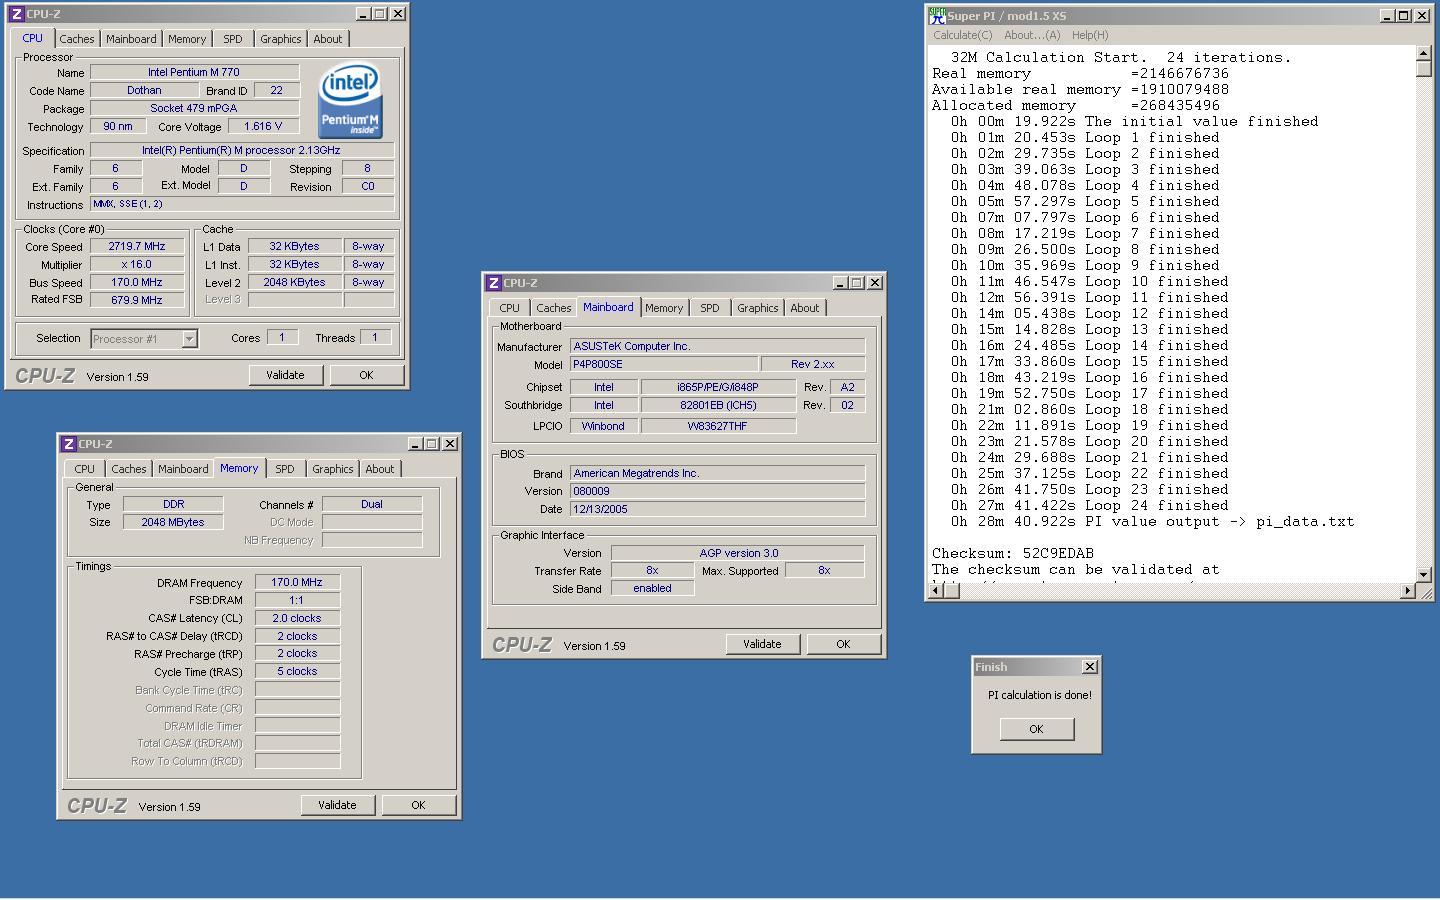Screen dimensions: 1440x900
Task: Open the Graphics tab in the CPU window
Action: click(281, 39)
